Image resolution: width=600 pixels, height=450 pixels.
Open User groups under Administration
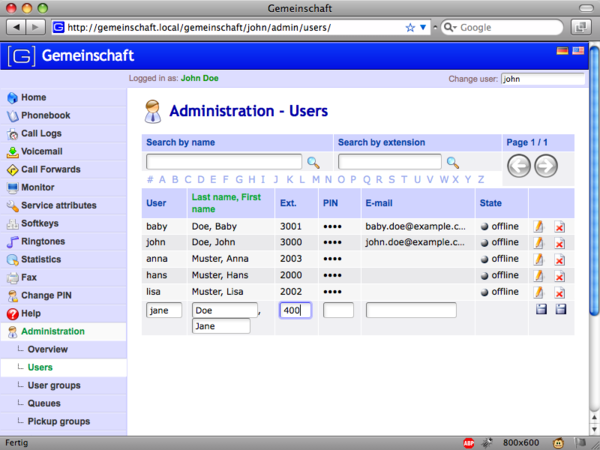point(54,385)
